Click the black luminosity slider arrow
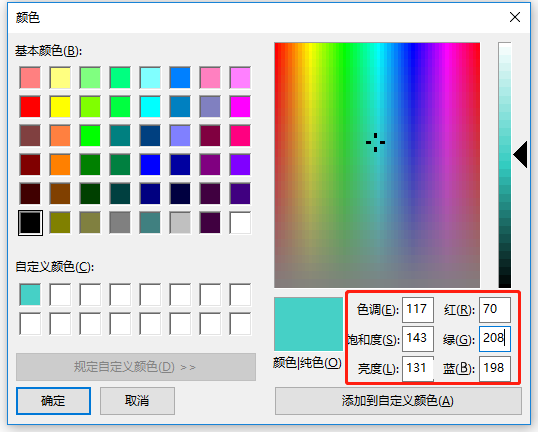 521,154
